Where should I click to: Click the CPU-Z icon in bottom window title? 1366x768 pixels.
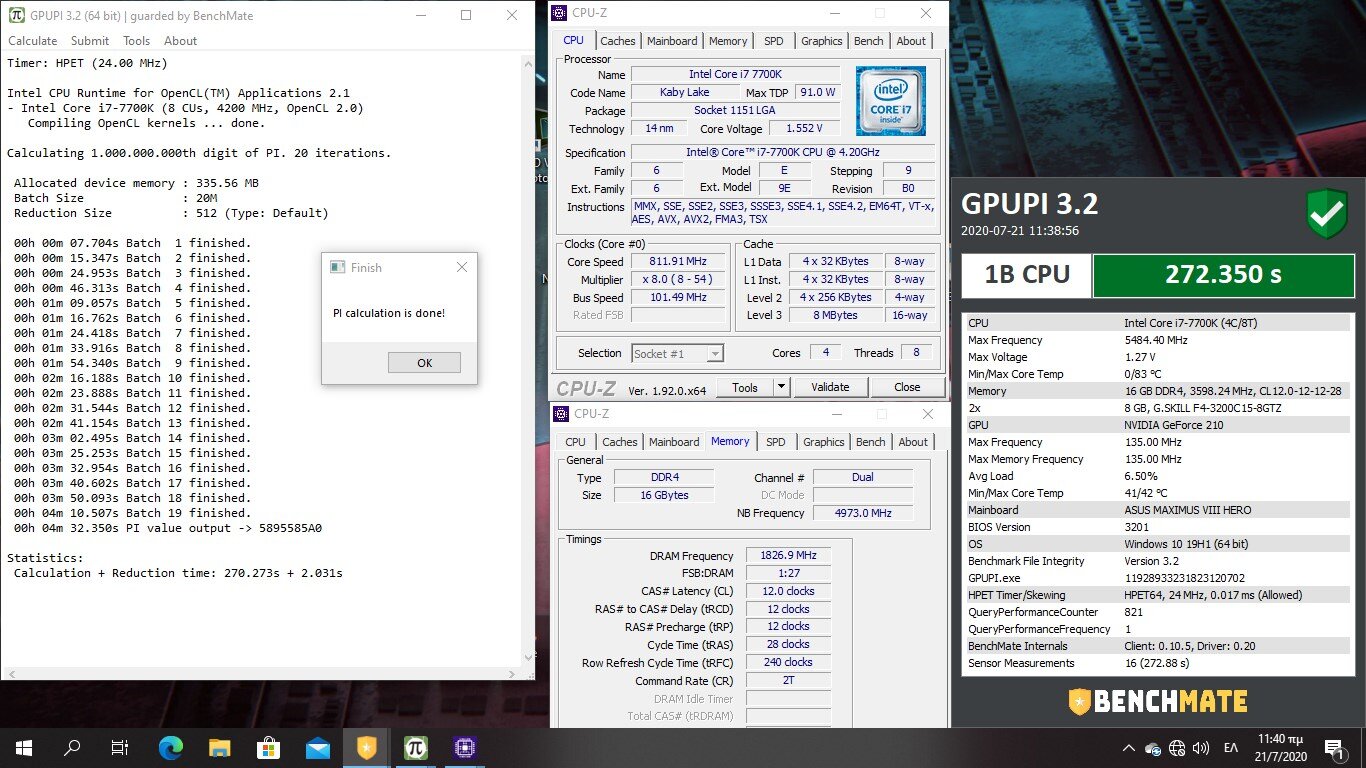560,414
